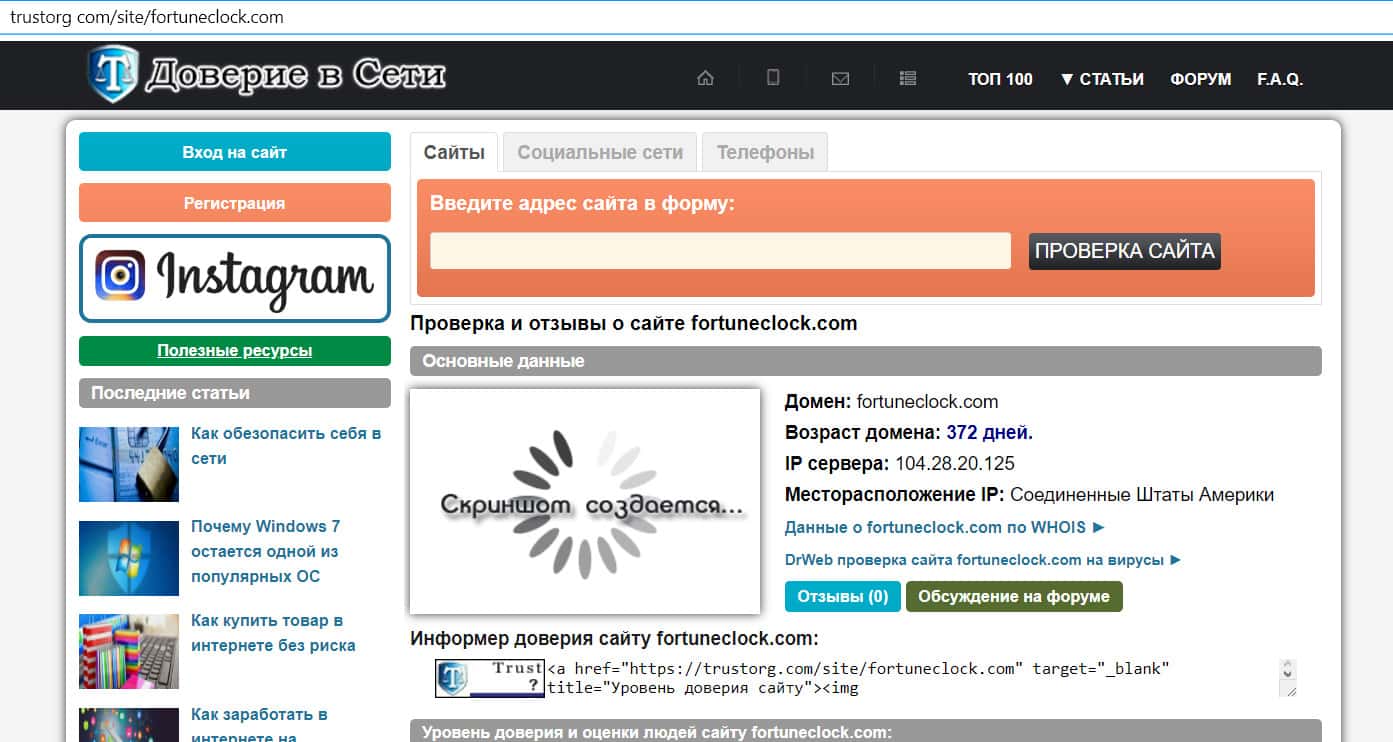
Task: Click the Основные данные section header
Action: pyautogui.click(x=866, y=361)
